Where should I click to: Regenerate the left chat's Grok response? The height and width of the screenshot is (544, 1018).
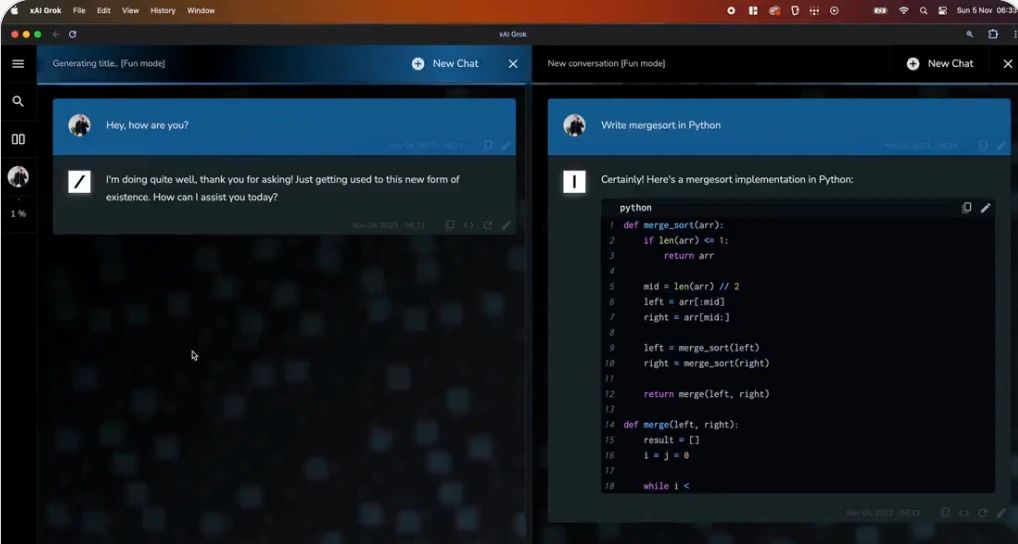487,225
